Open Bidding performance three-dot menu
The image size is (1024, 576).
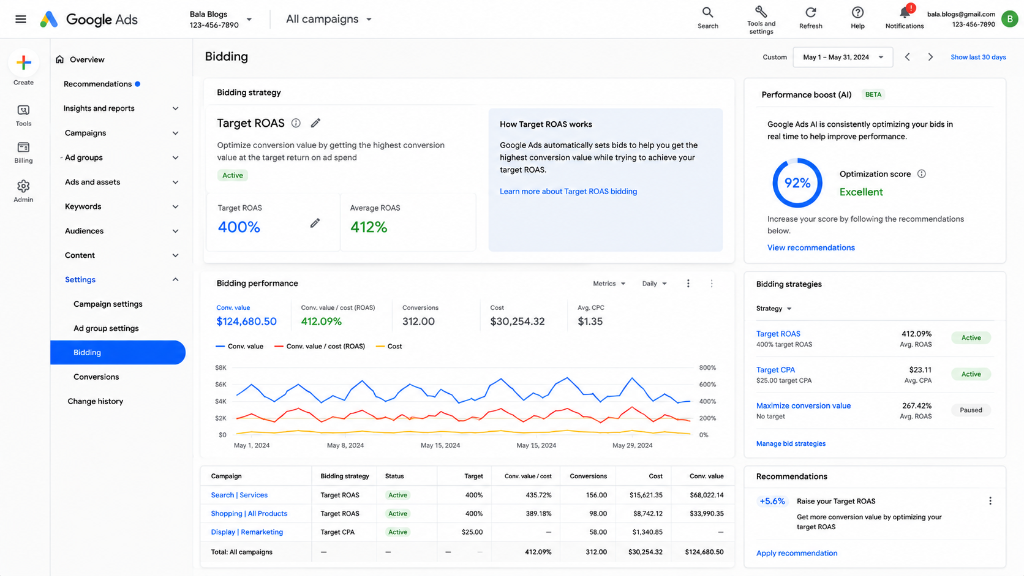tap(688, 283)
